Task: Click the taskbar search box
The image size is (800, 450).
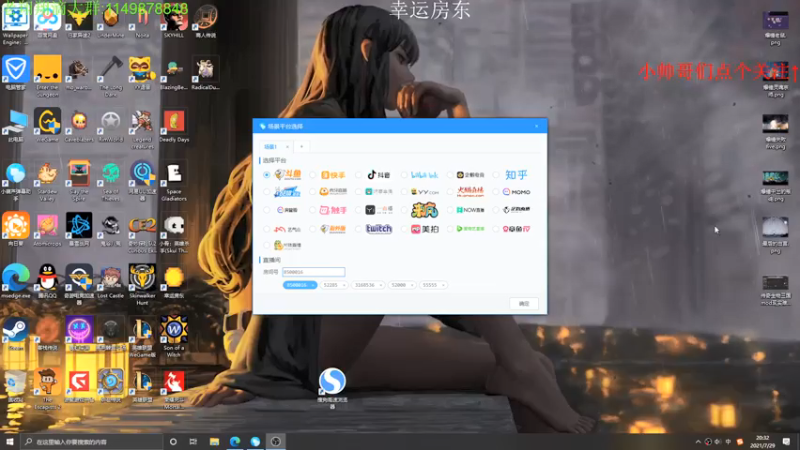Action: pos(92,441)
